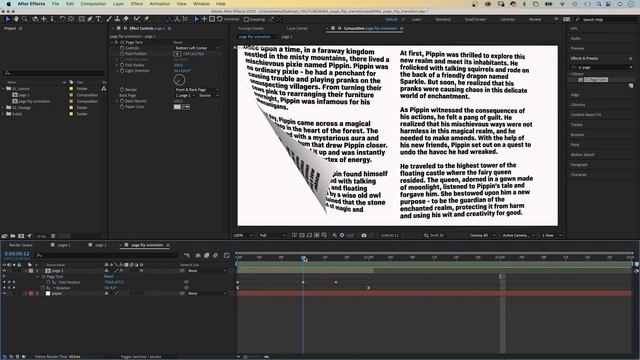
Task: Open the graph editor in timeline
Action: [227, 256]
